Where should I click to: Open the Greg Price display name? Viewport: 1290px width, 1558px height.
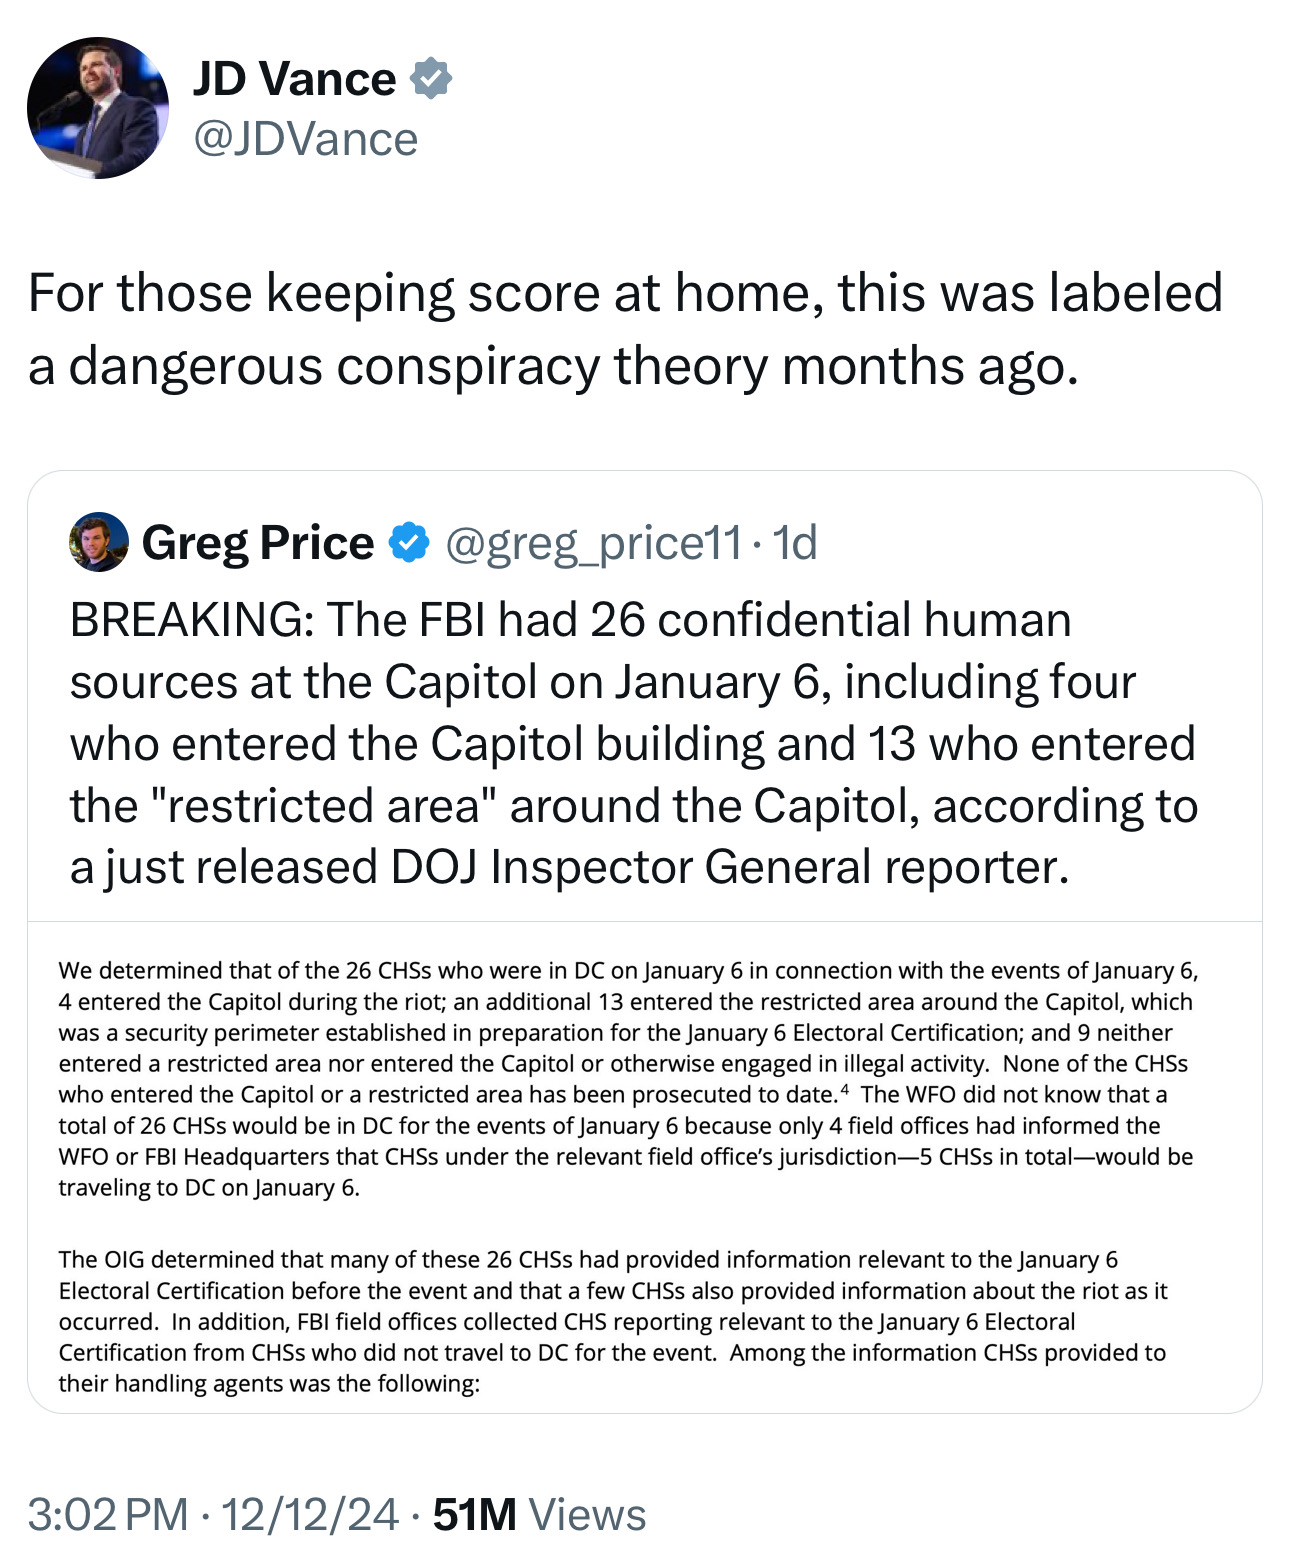pos(257,543)
